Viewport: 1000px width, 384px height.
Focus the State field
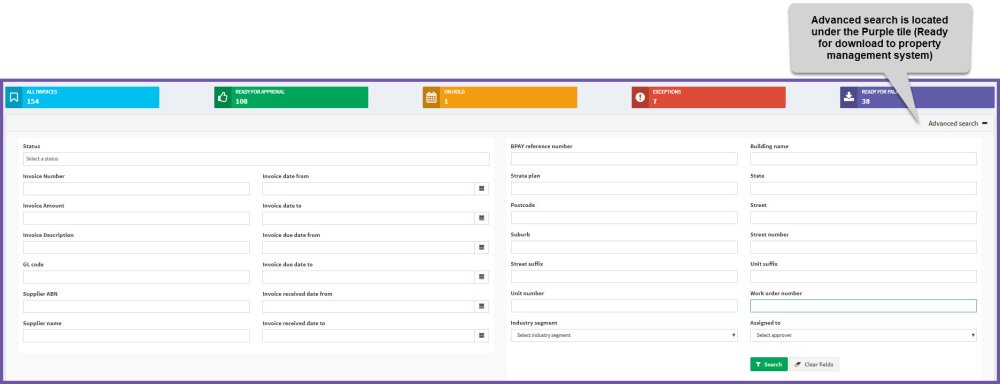coord(864,188)
